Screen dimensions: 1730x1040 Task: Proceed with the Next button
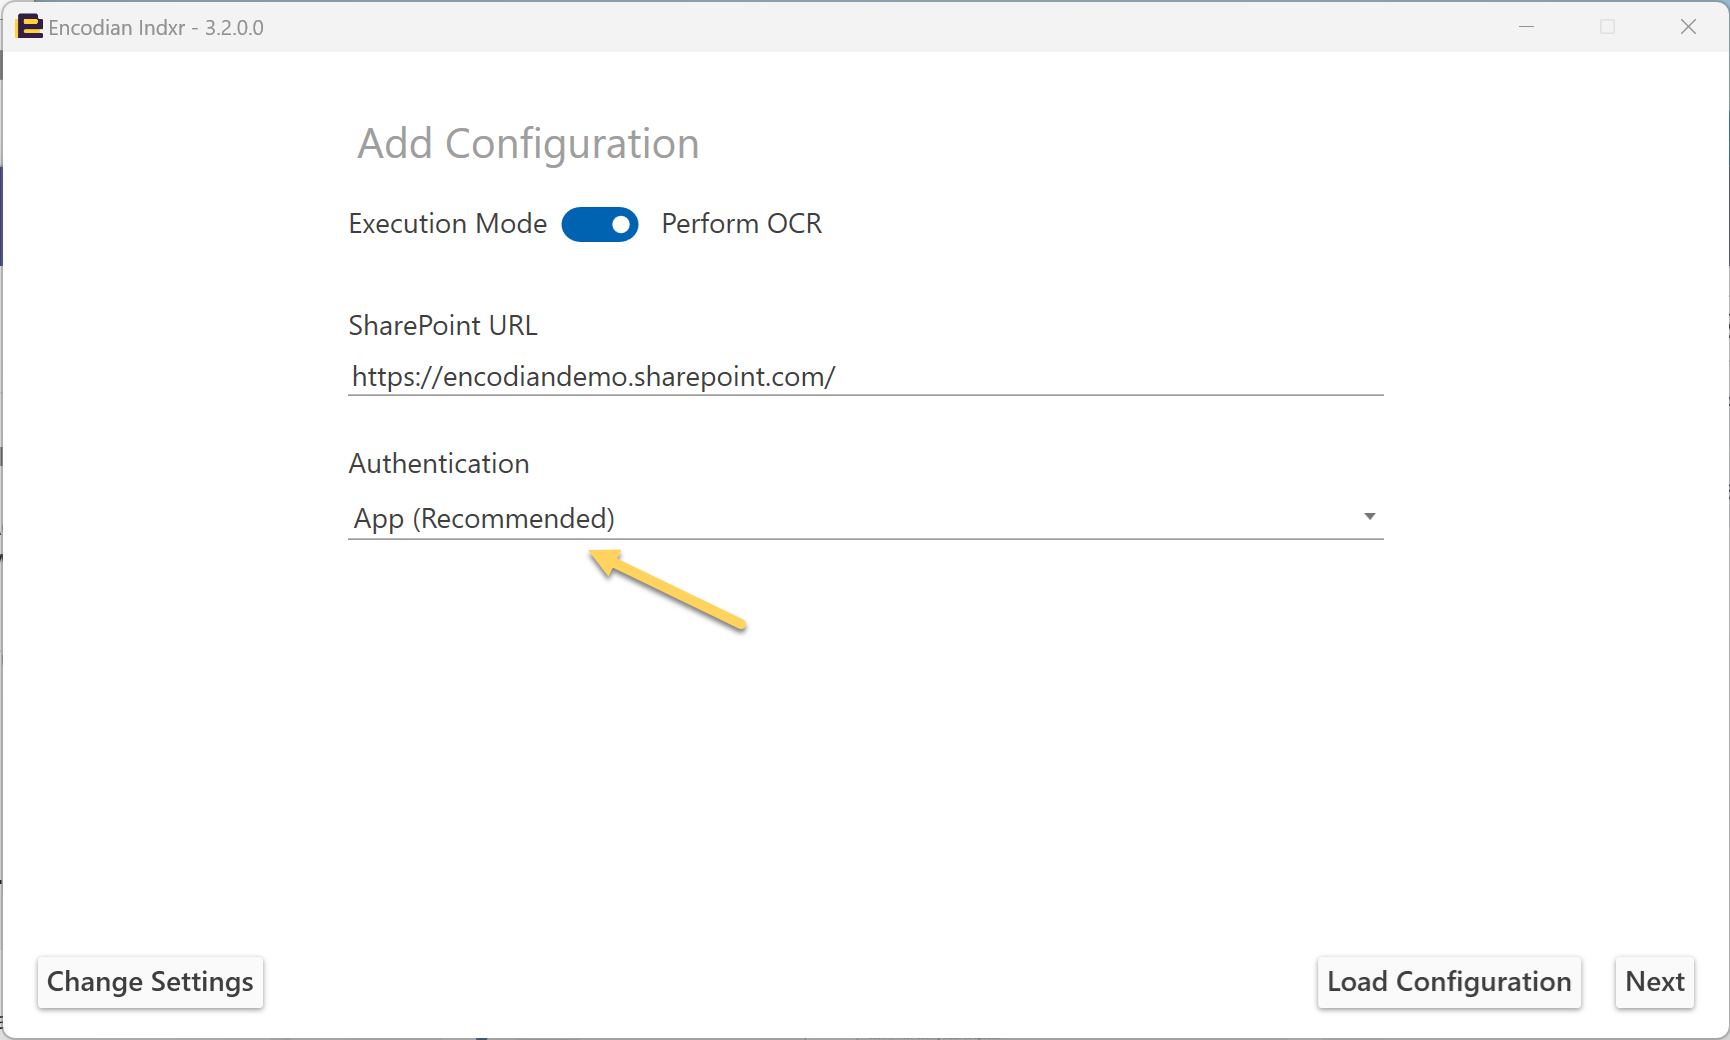pos(1655,982)
